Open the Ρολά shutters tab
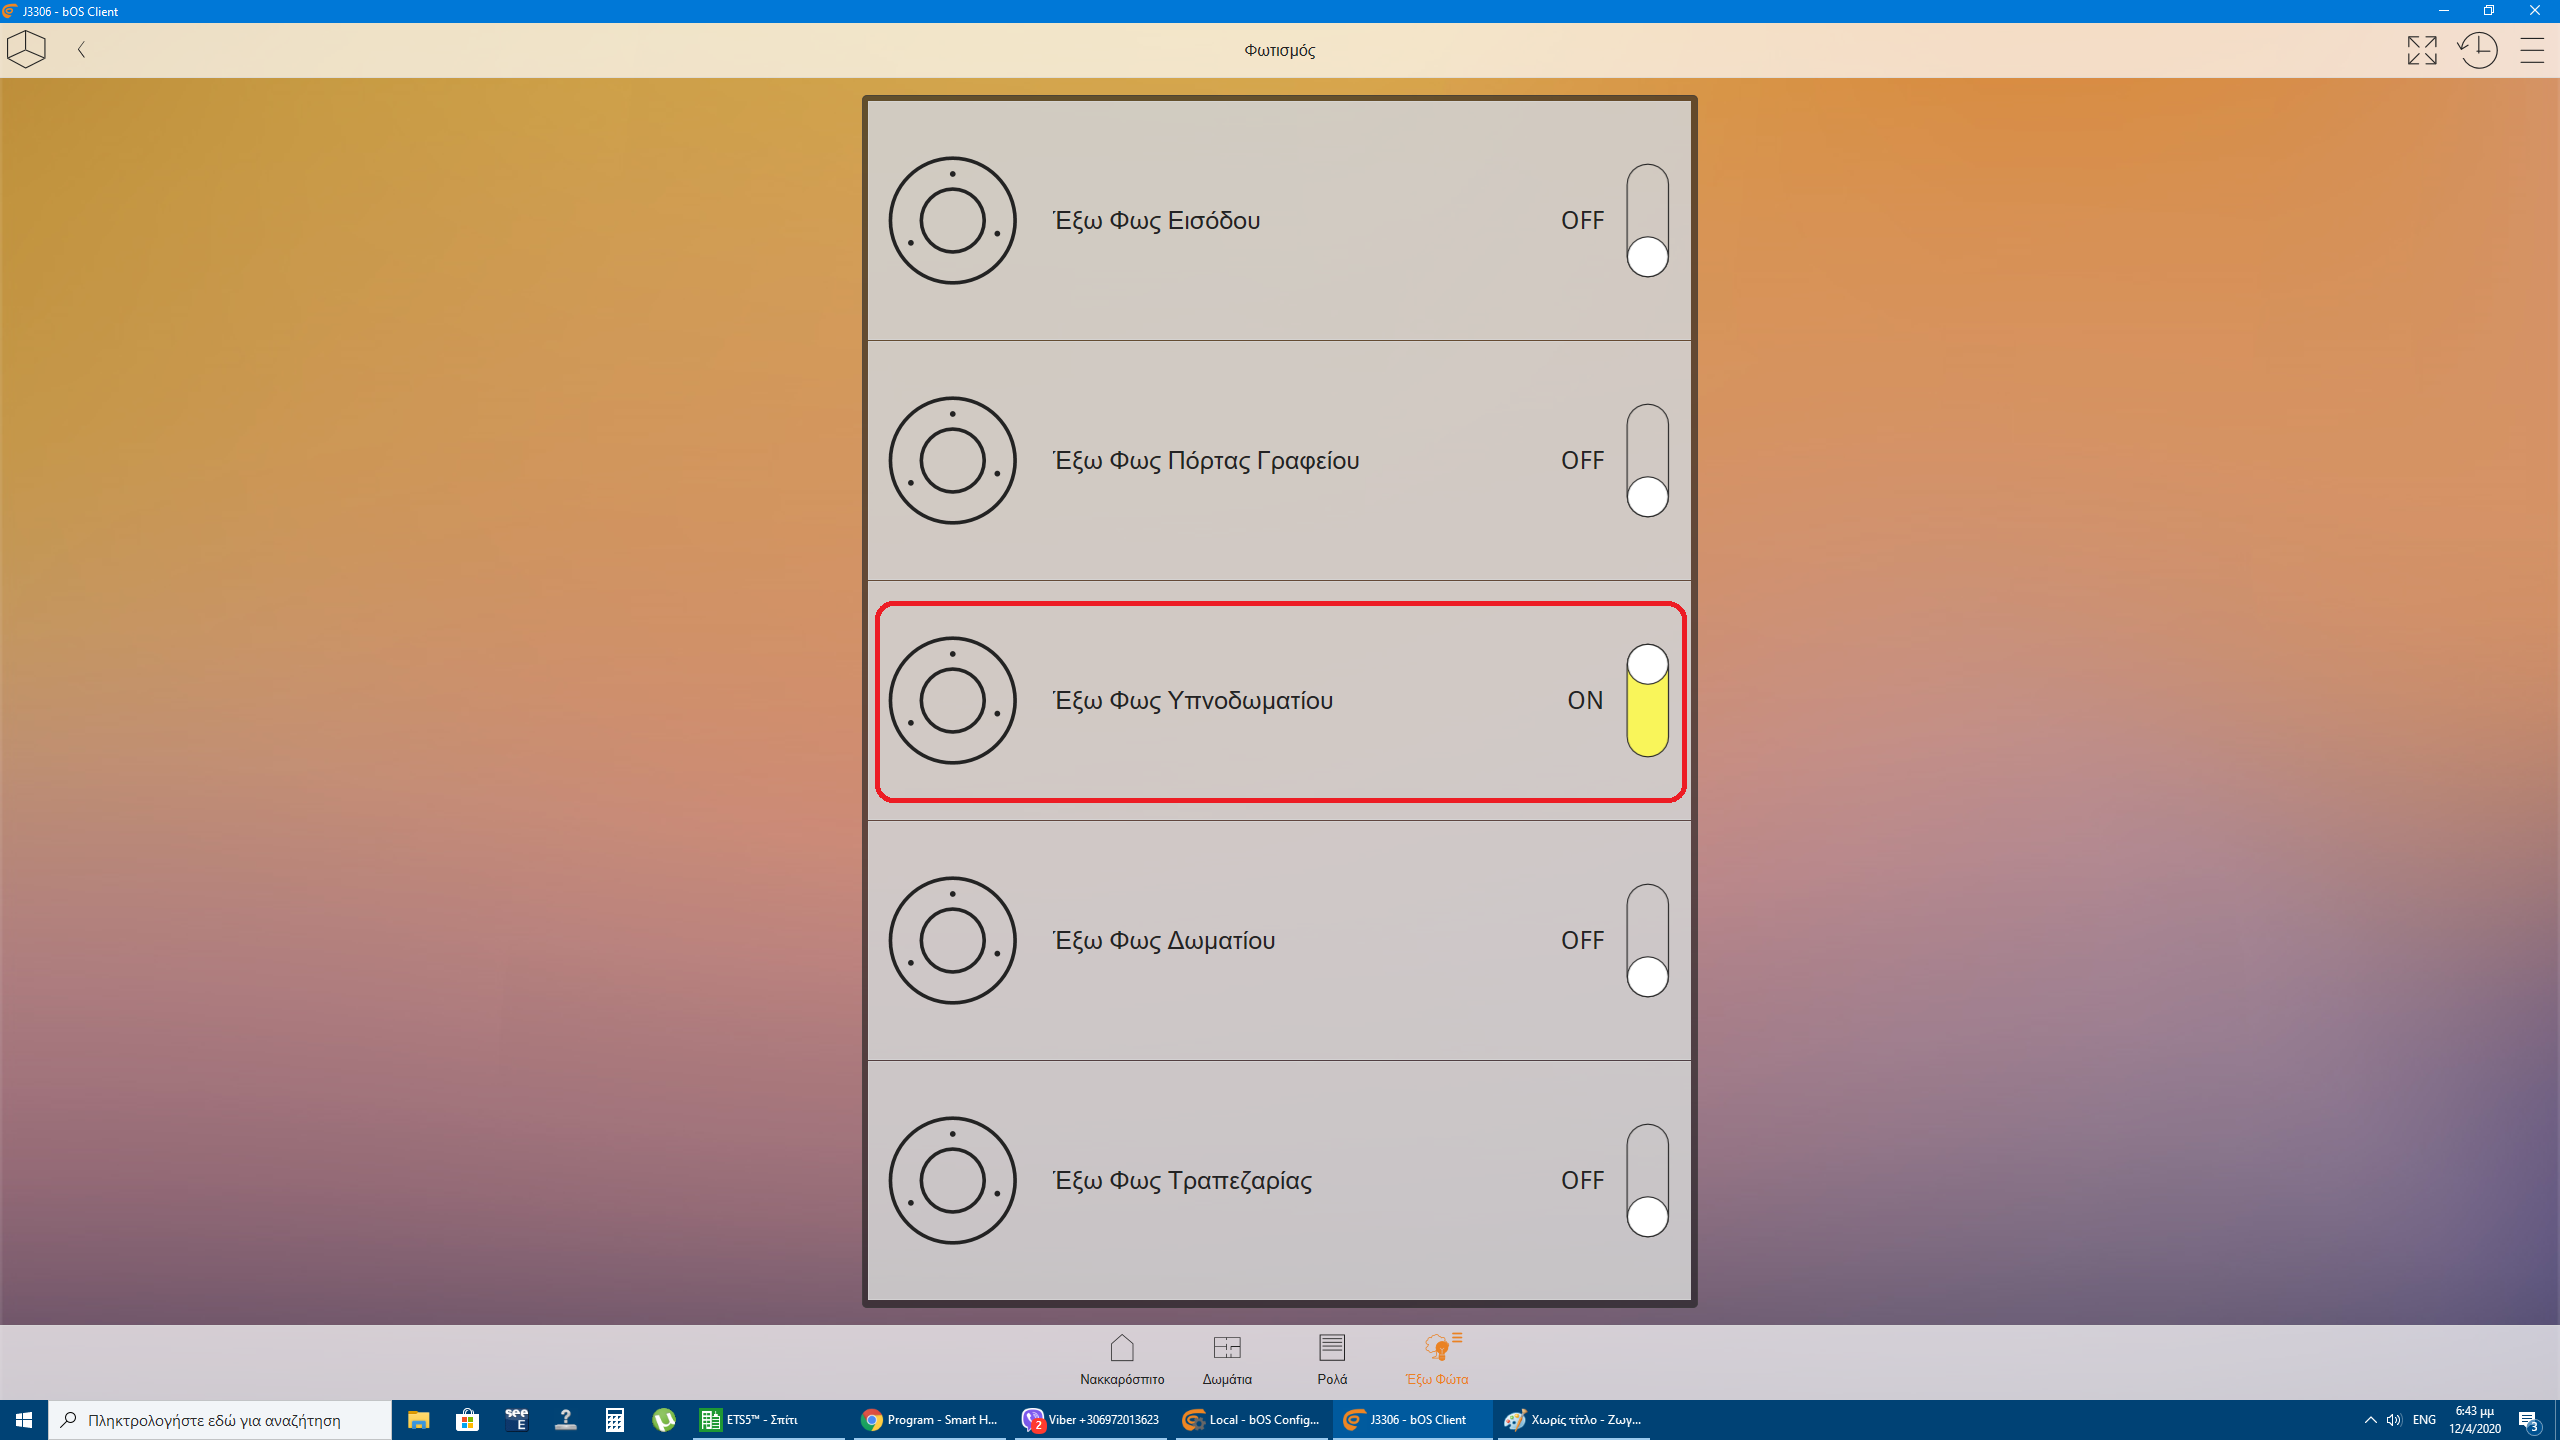Viewport: 2560px width, 1440px height. point(1332,1359)
